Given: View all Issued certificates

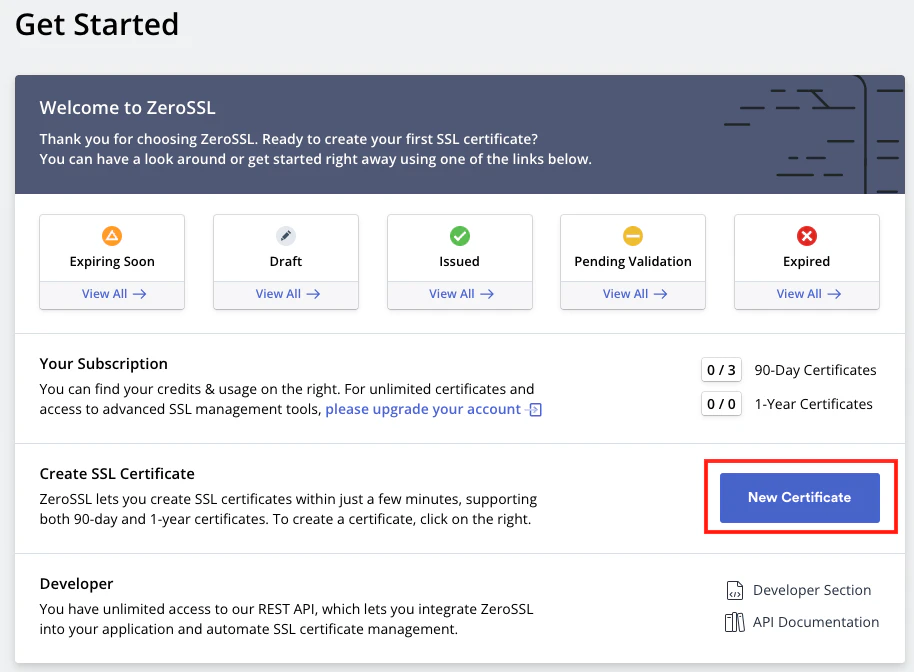Looking at the screenshot, I should (x=459, y=294).
